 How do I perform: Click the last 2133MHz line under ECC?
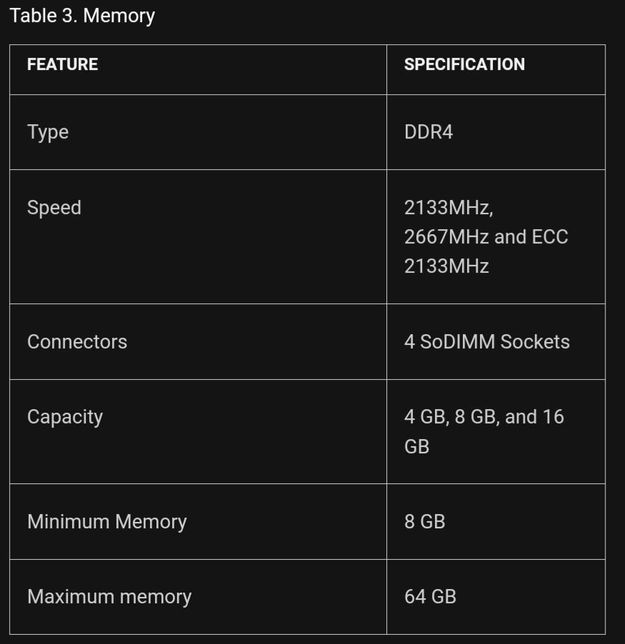(x=446, y=266)
